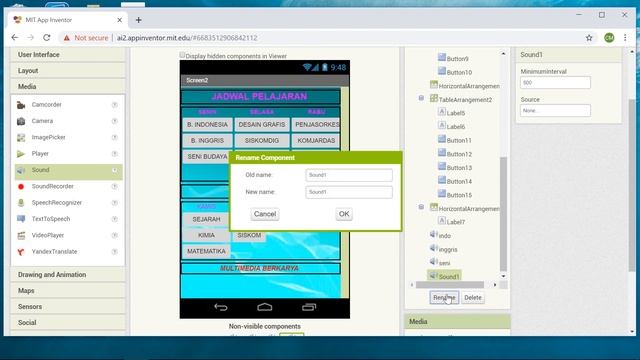Go back with browser back arrow
This screenshot has height=360, width=640.
coord(15,38)
